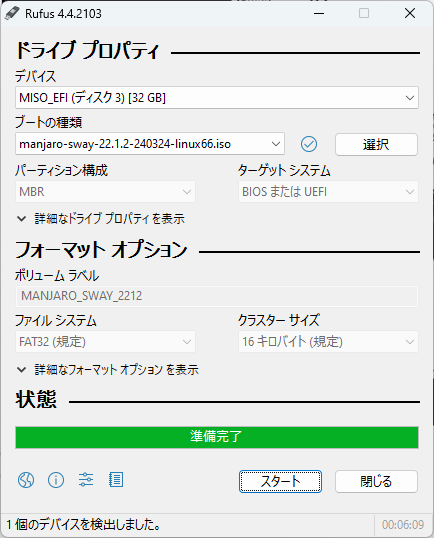
Task: Show the about info icon
Action: (56, 480)
